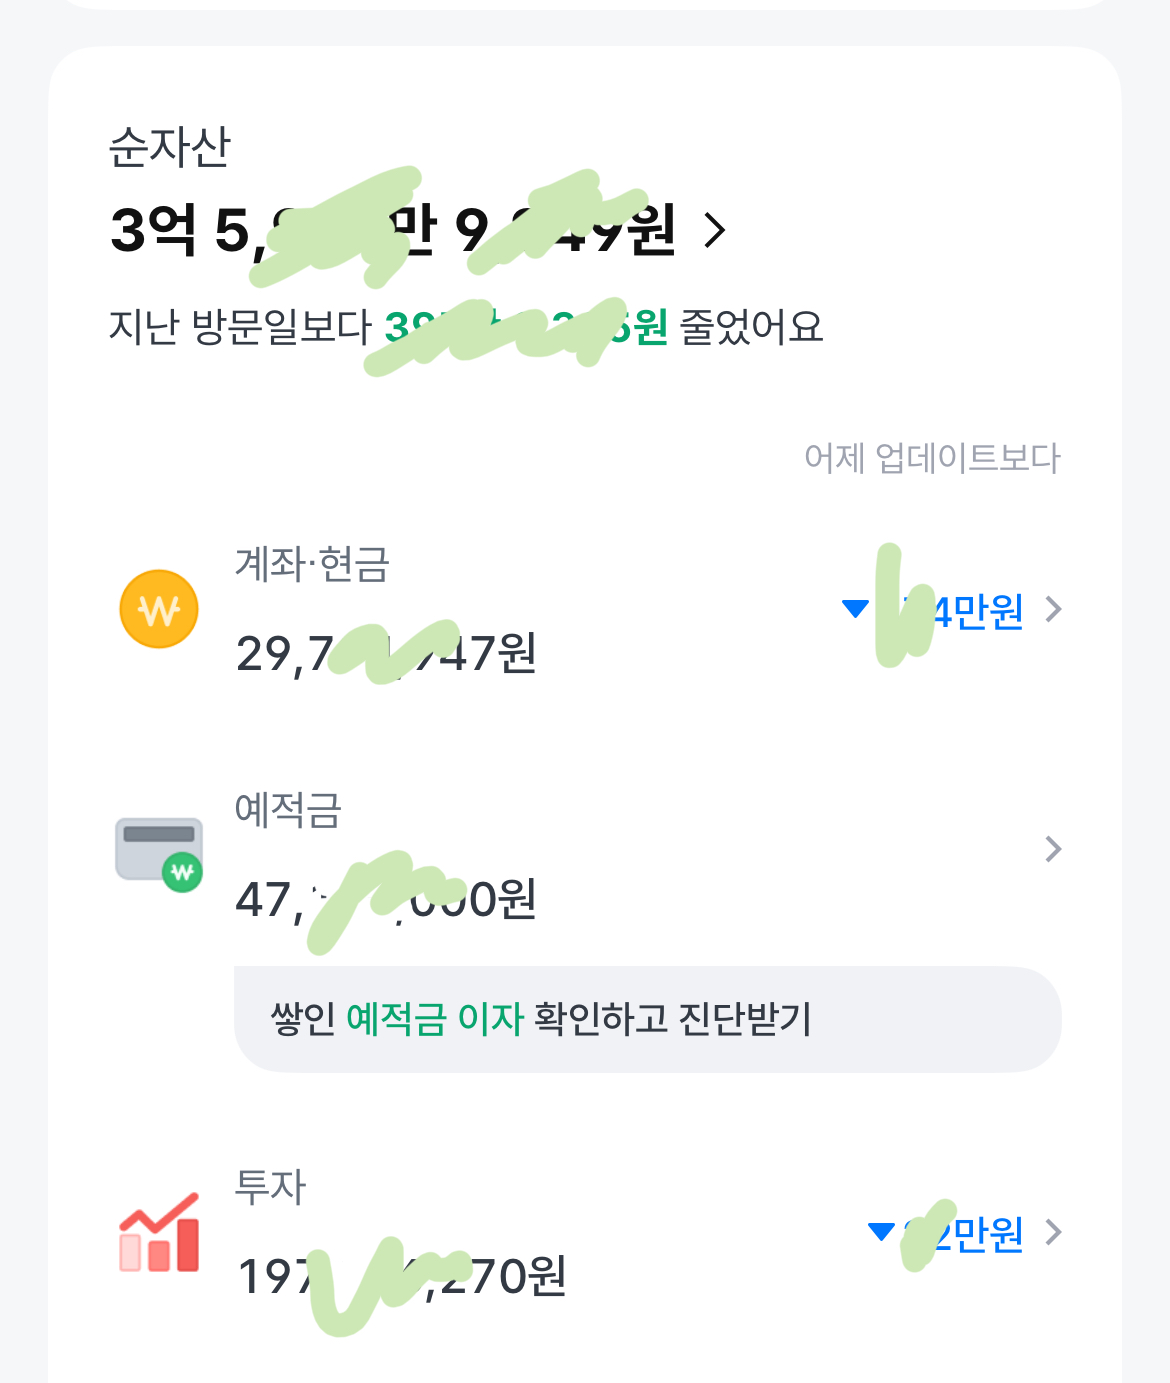The image size is (1170, 1383).
Task: Select the 계좌·현금 category label
Action: pyautogui.click(x=311, y=564)
